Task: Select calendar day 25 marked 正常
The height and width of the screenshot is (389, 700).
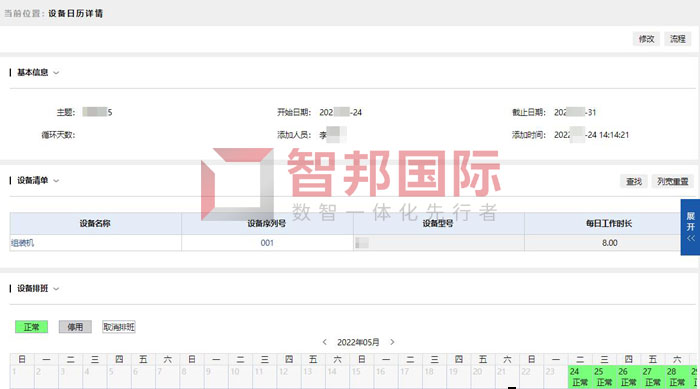Action: coord(604,377)
